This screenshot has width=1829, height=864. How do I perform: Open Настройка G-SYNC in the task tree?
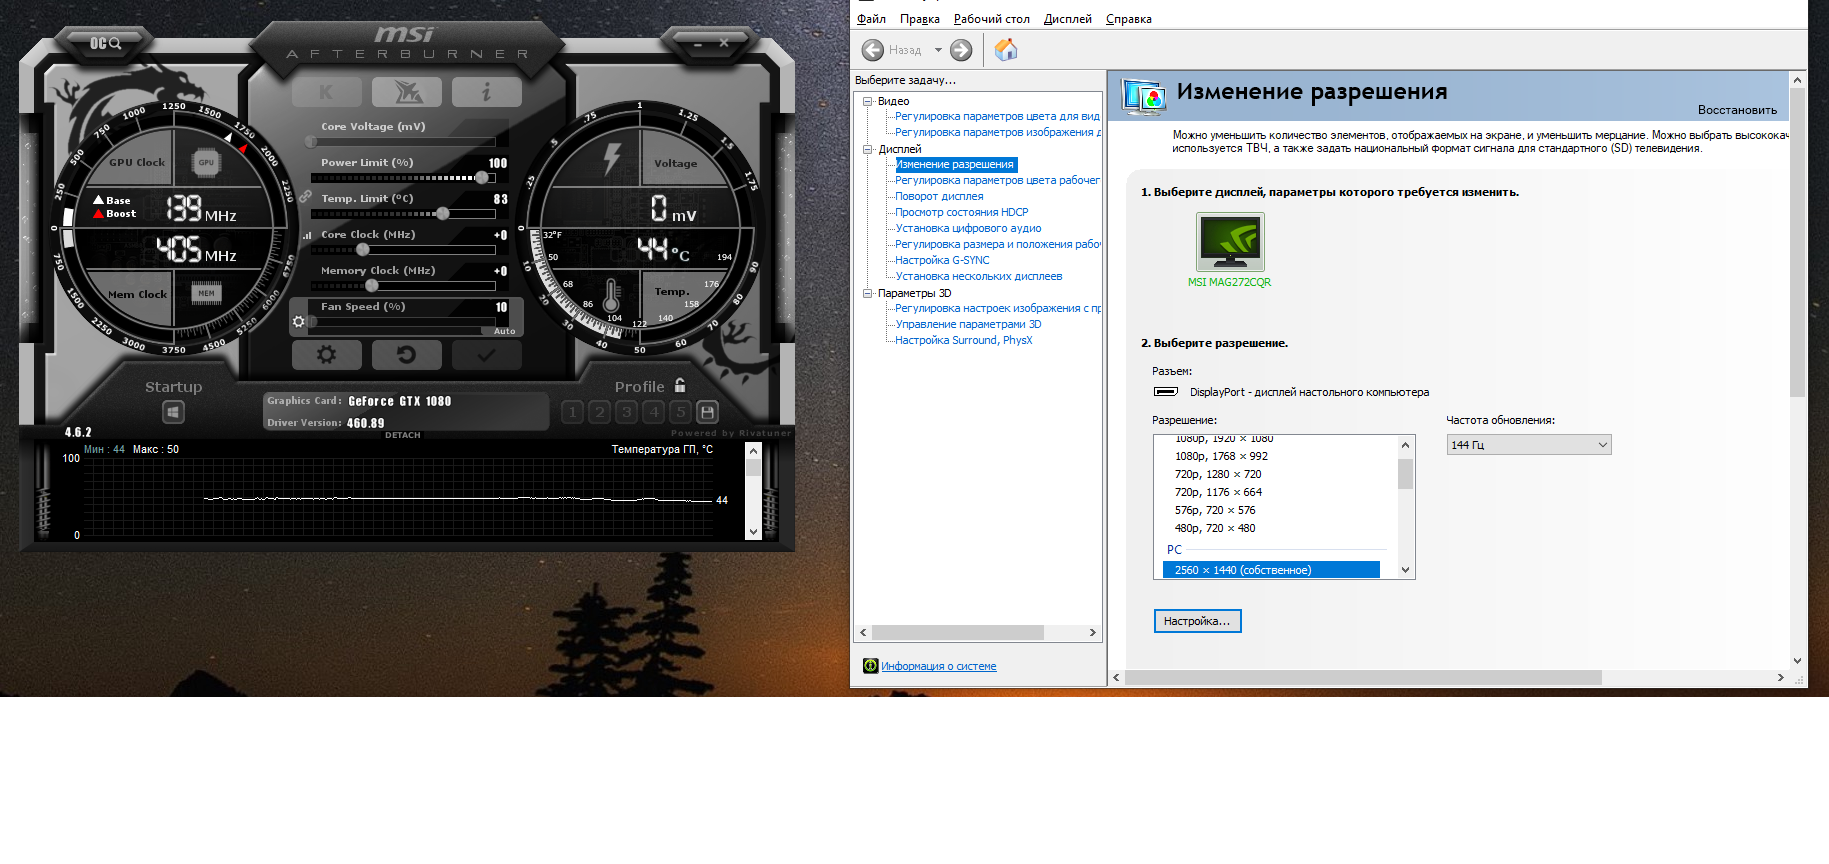(x=942, y=260)
